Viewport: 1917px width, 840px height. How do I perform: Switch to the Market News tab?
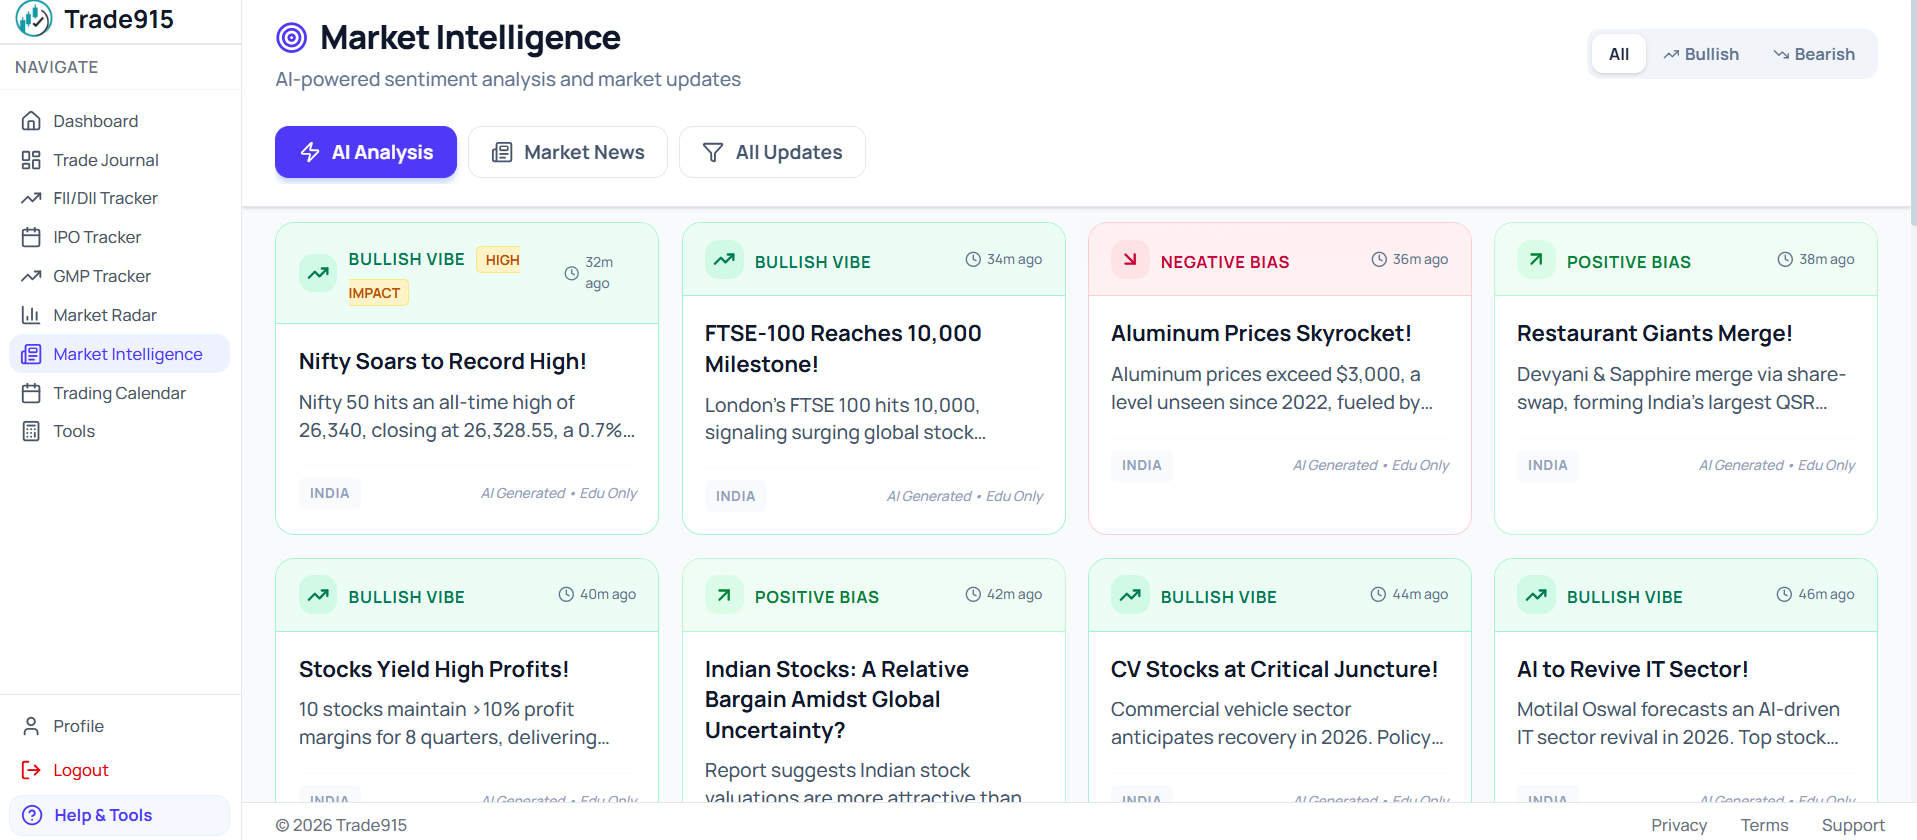568,152
